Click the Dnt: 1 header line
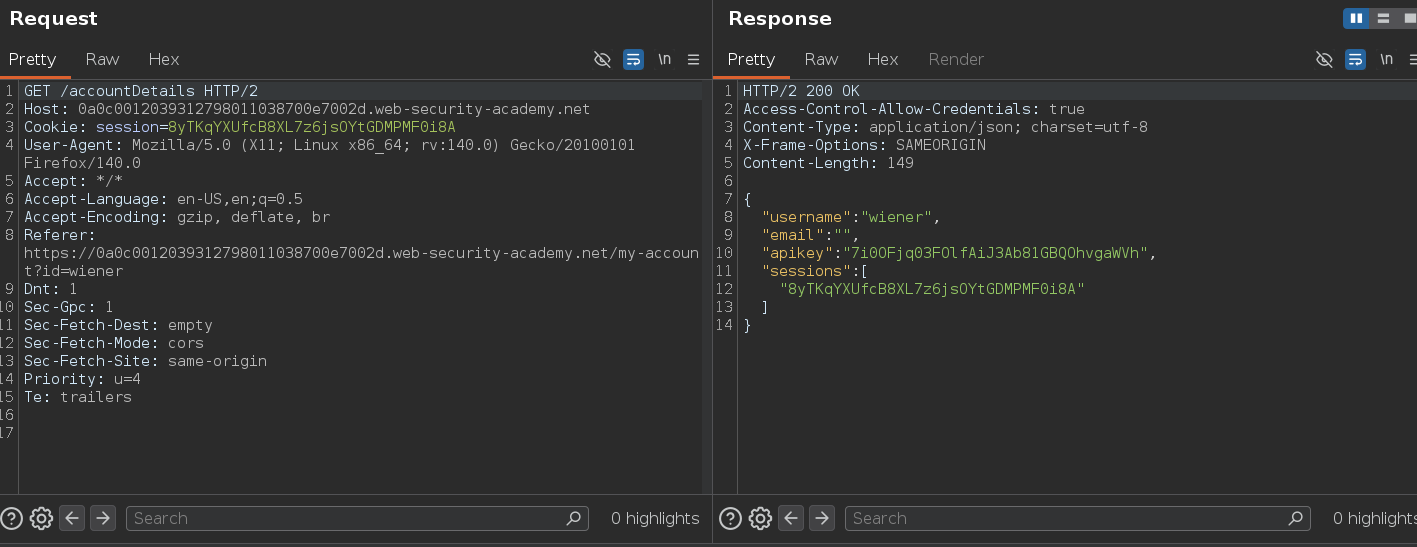Screen dimensions: 1417x547 pyautogui.click(x=51, y=289)
